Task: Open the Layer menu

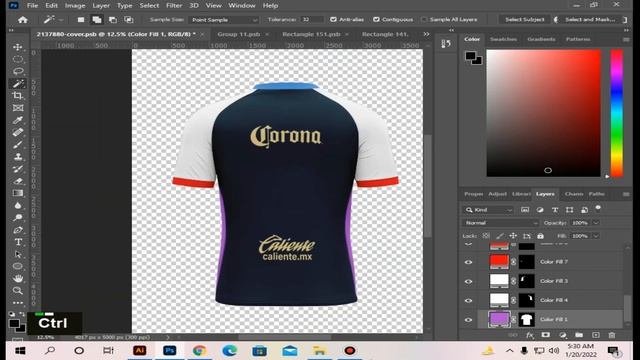Action: coord(101,6)
